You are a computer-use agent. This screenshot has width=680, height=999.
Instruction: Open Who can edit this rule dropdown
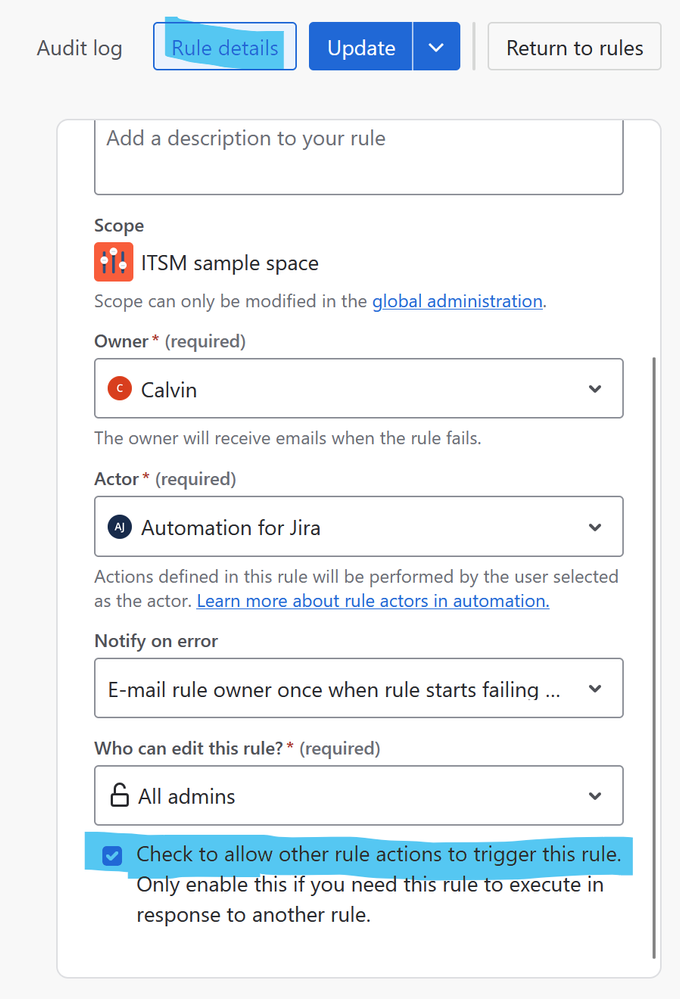point(595,797)
